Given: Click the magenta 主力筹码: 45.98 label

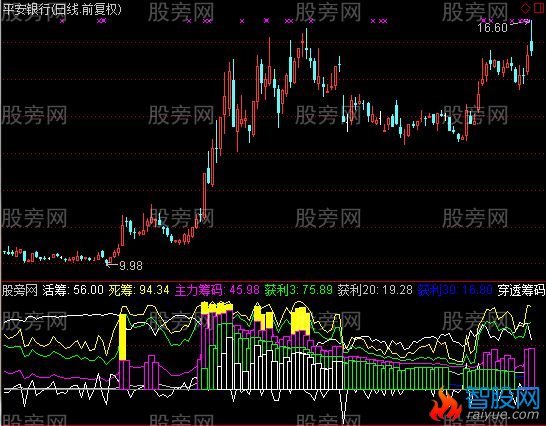Looking at the screenshot, I should coord(218,290).
